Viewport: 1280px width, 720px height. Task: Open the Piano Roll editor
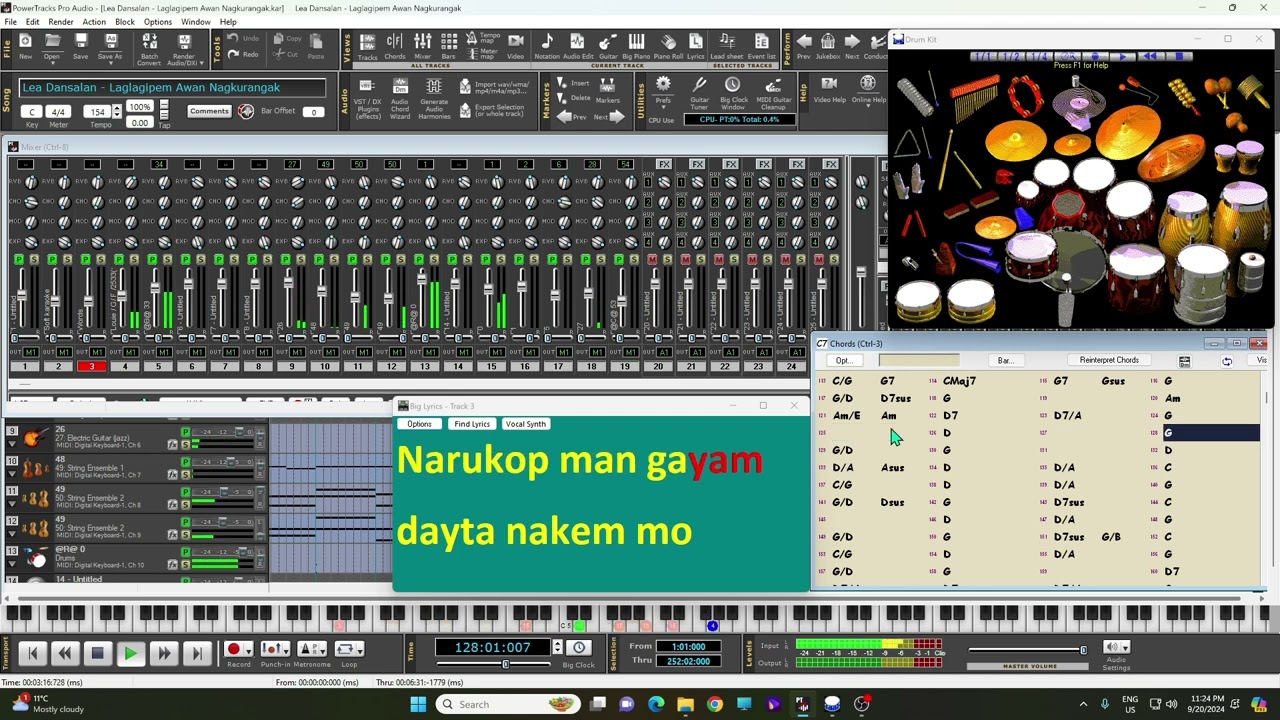[668, 46]
